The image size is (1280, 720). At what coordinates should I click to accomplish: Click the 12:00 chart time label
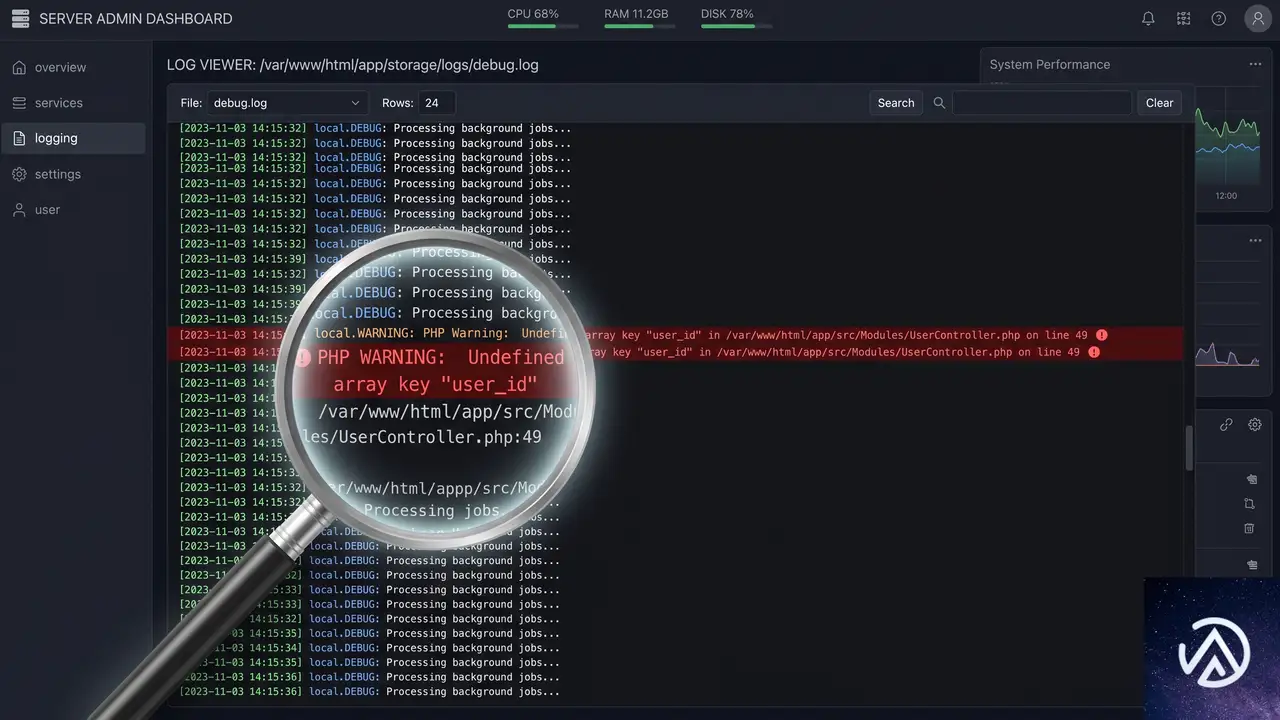(x=1226, y=196)
